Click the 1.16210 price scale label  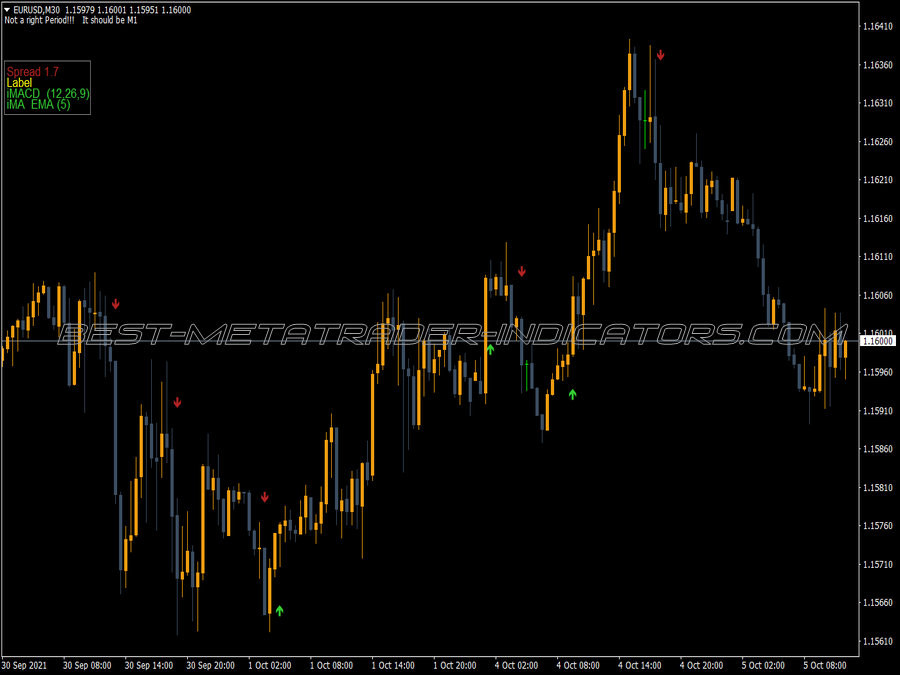pyautogui.click(x=878, y=180)
